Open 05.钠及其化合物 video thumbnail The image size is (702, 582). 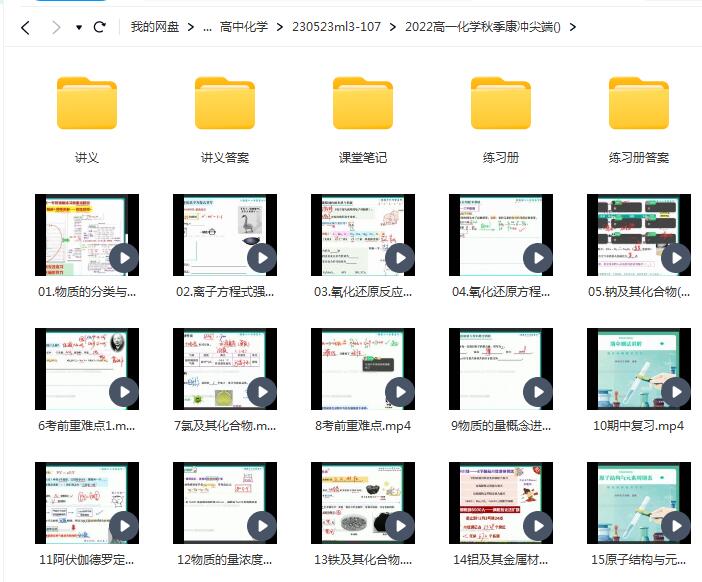(639, 235)
